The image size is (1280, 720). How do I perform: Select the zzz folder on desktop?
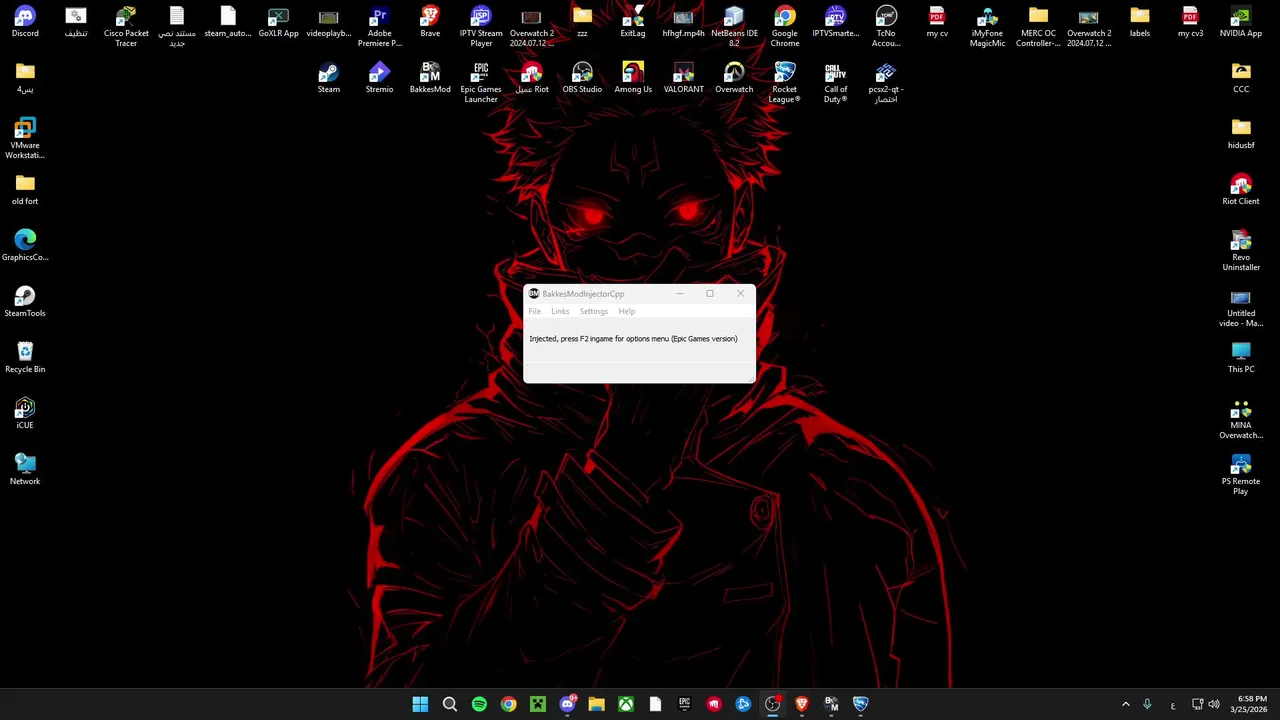[x=582, y=22]
